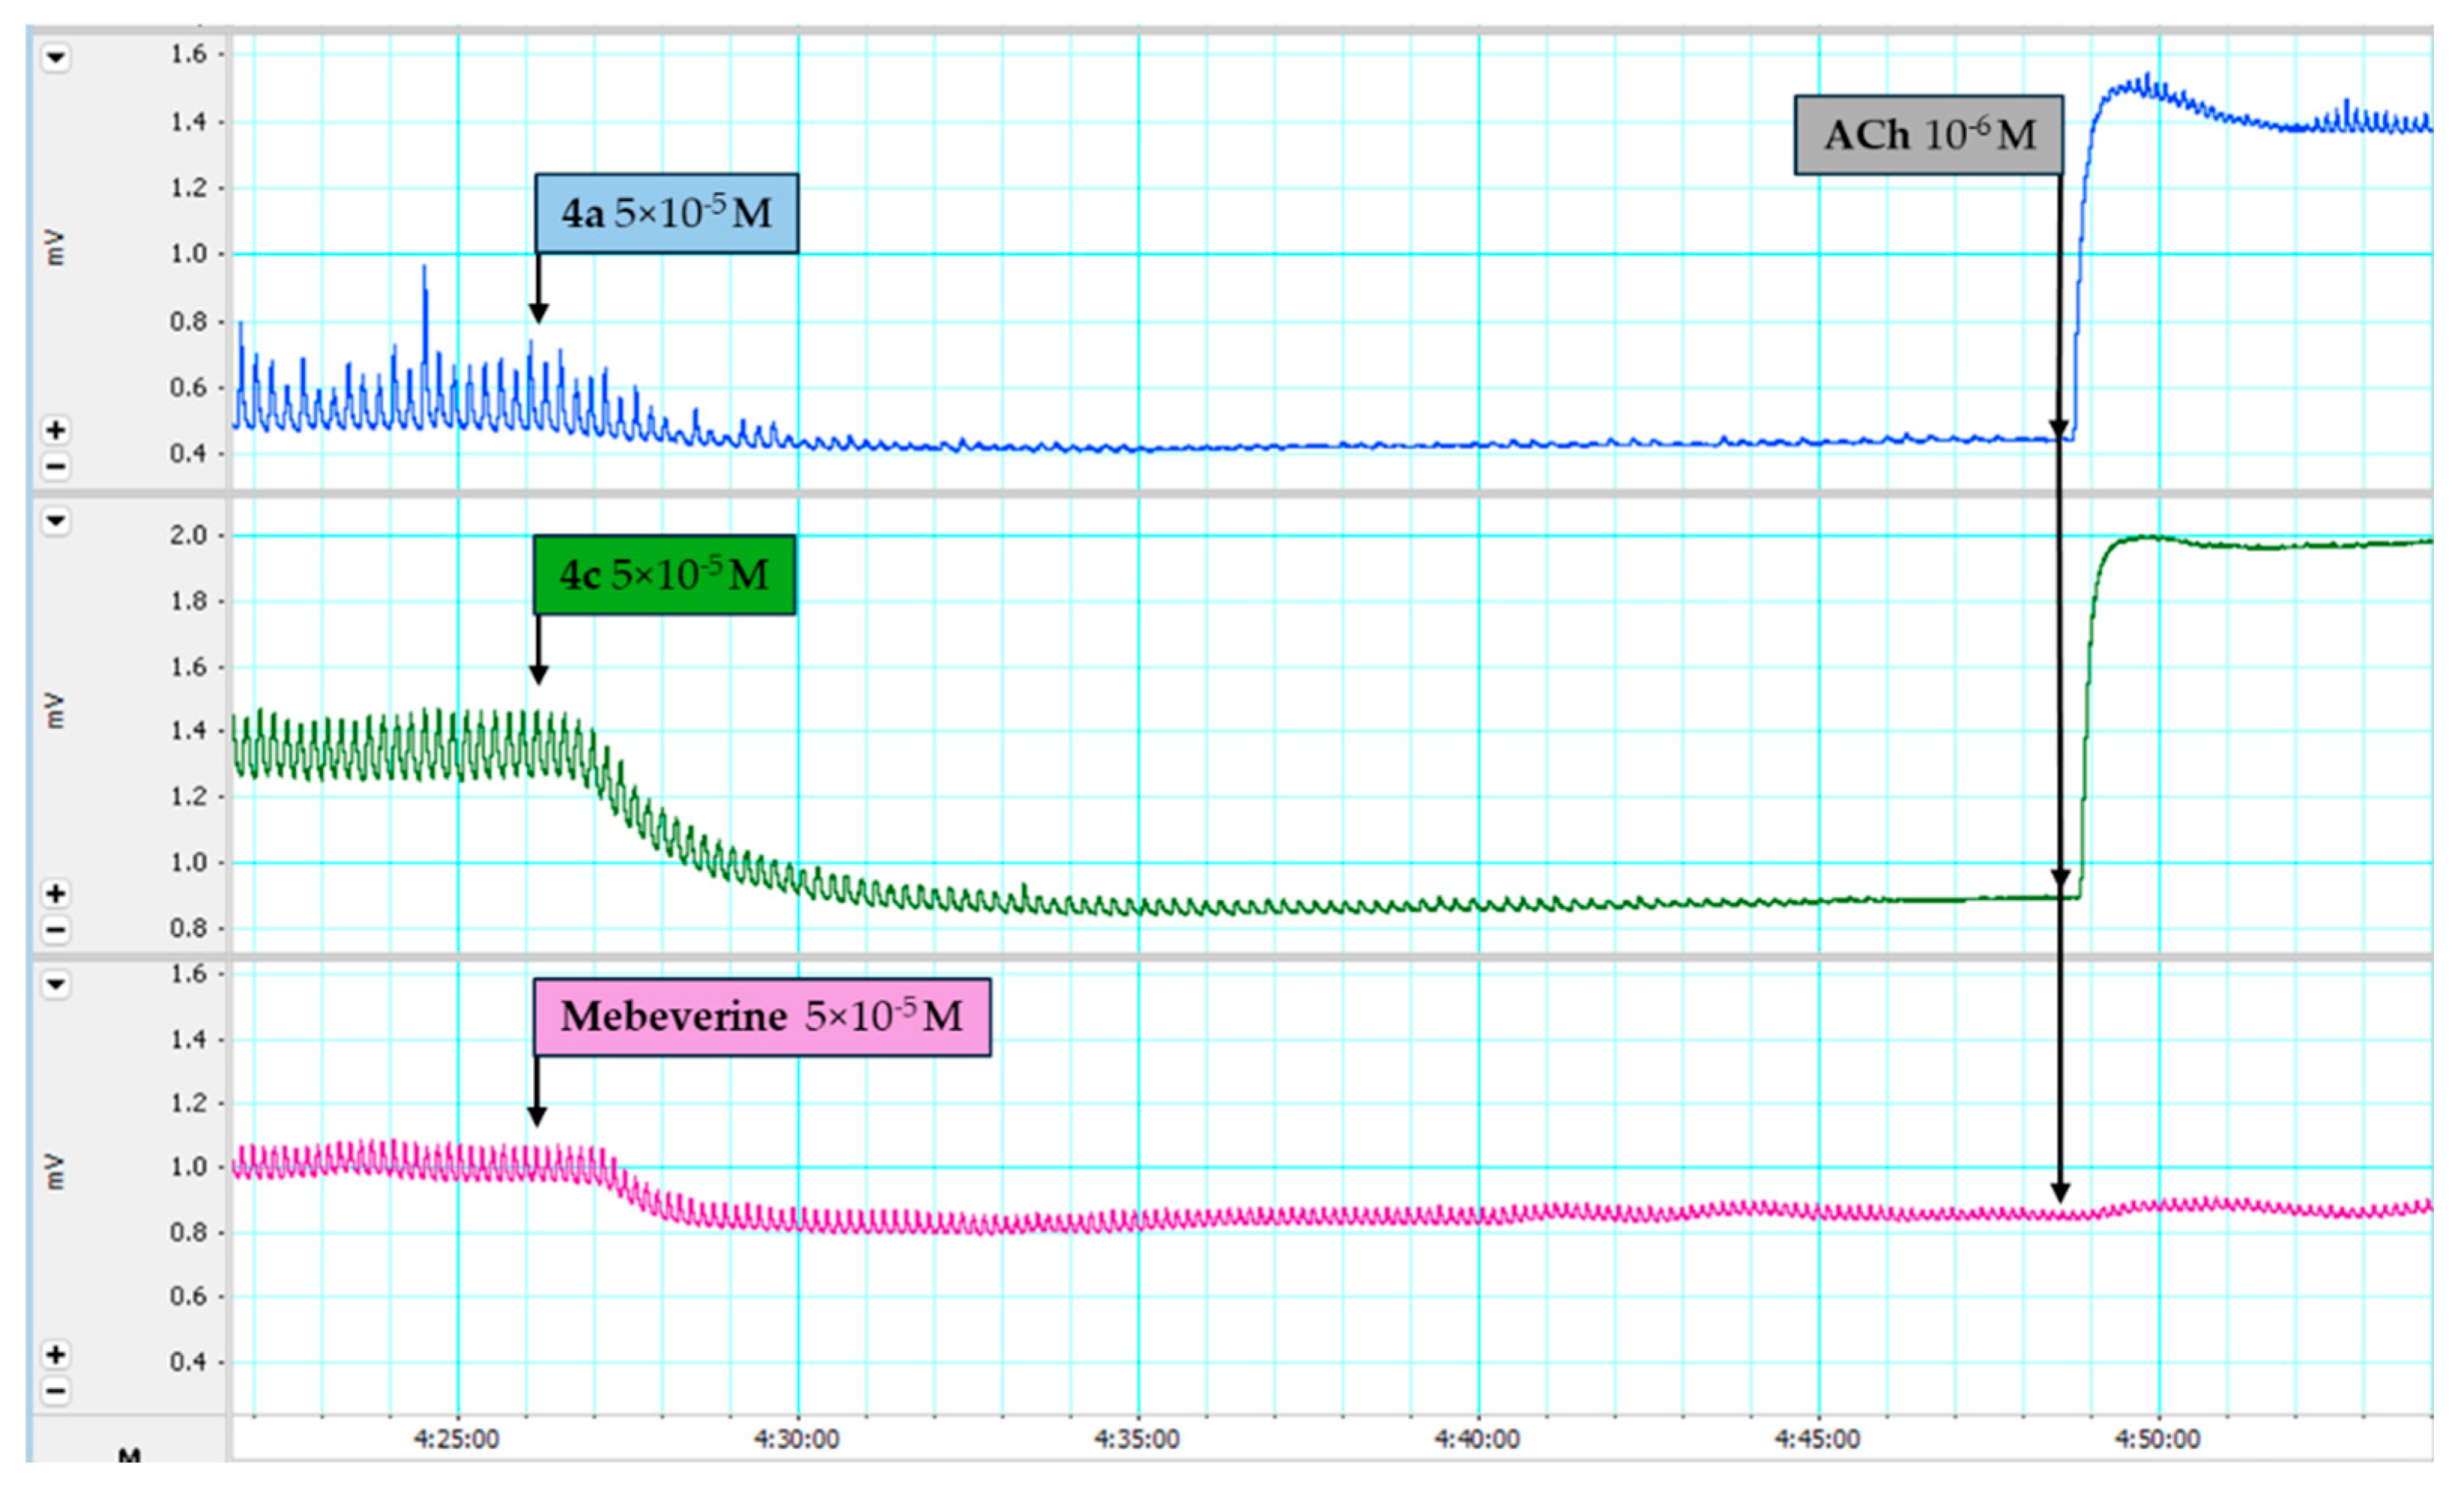The width and height of the screenshot is (2464, 1491).
Task: Click the 4:35:00 time axis label
Action: click(1137, 1439)
